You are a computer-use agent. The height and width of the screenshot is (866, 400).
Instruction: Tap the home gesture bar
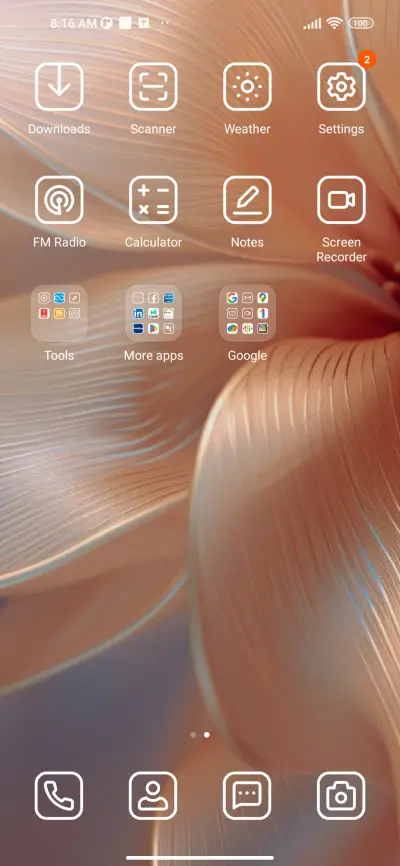[200, 858]
